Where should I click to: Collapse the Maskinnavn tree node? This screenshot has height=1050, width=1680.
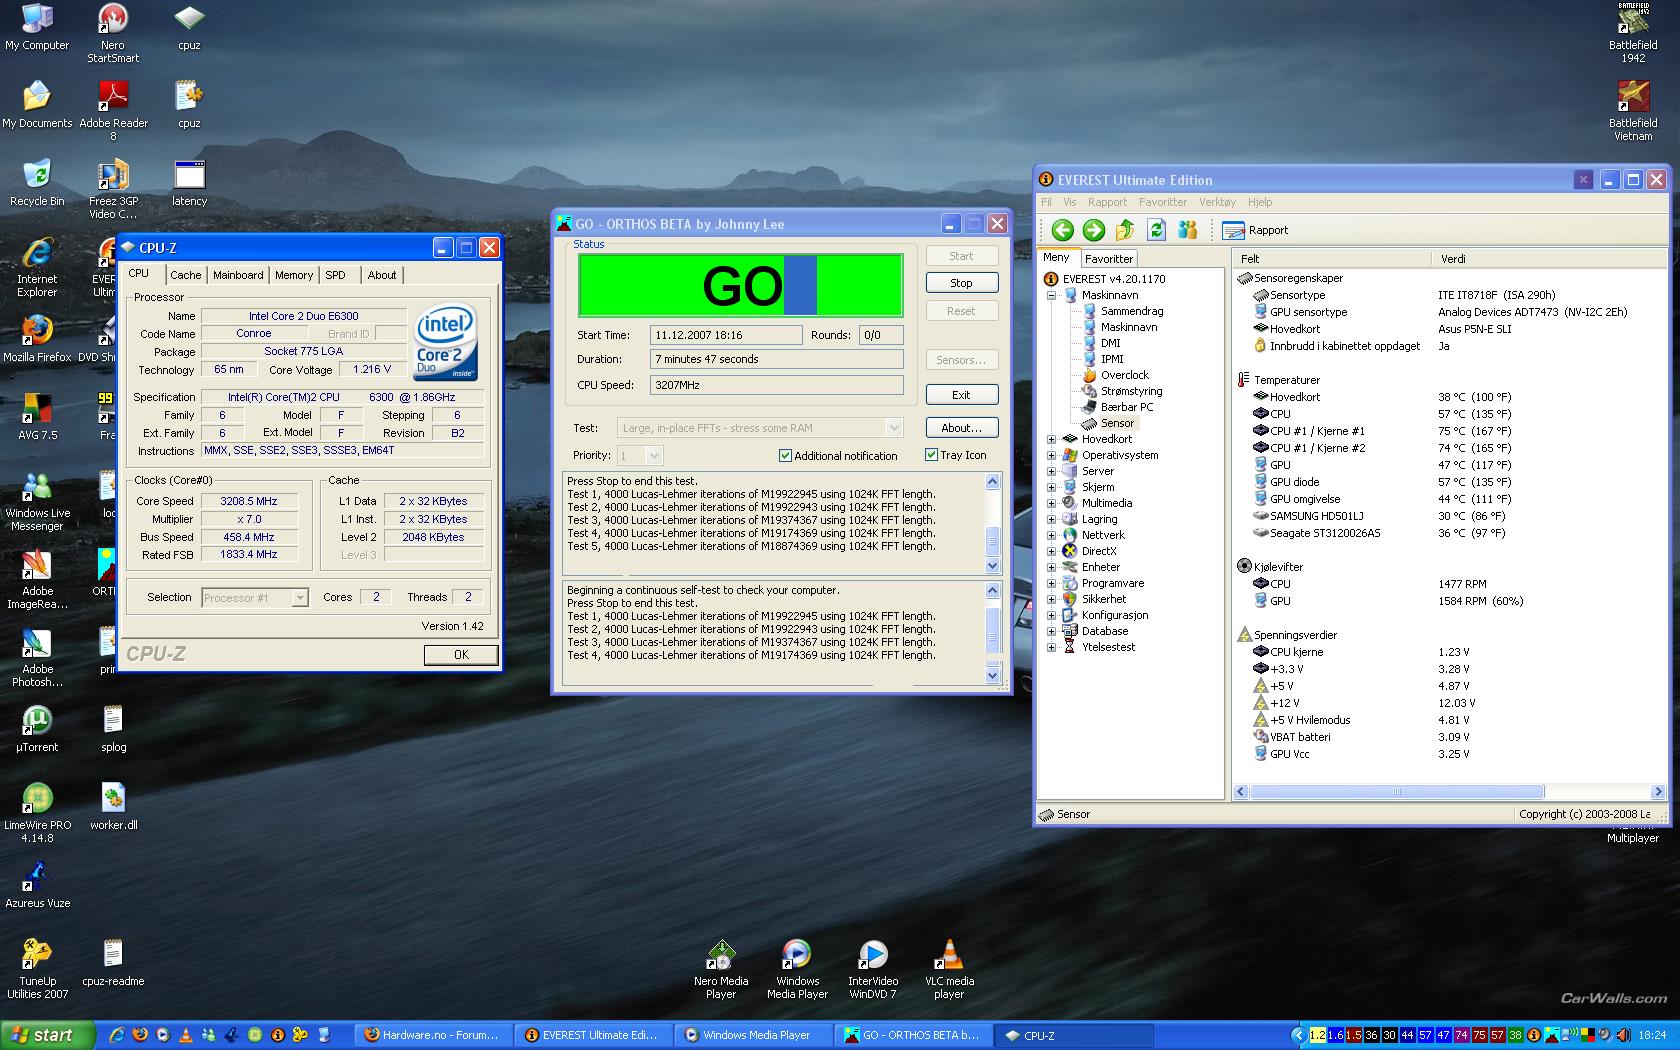pos(1051,295)
